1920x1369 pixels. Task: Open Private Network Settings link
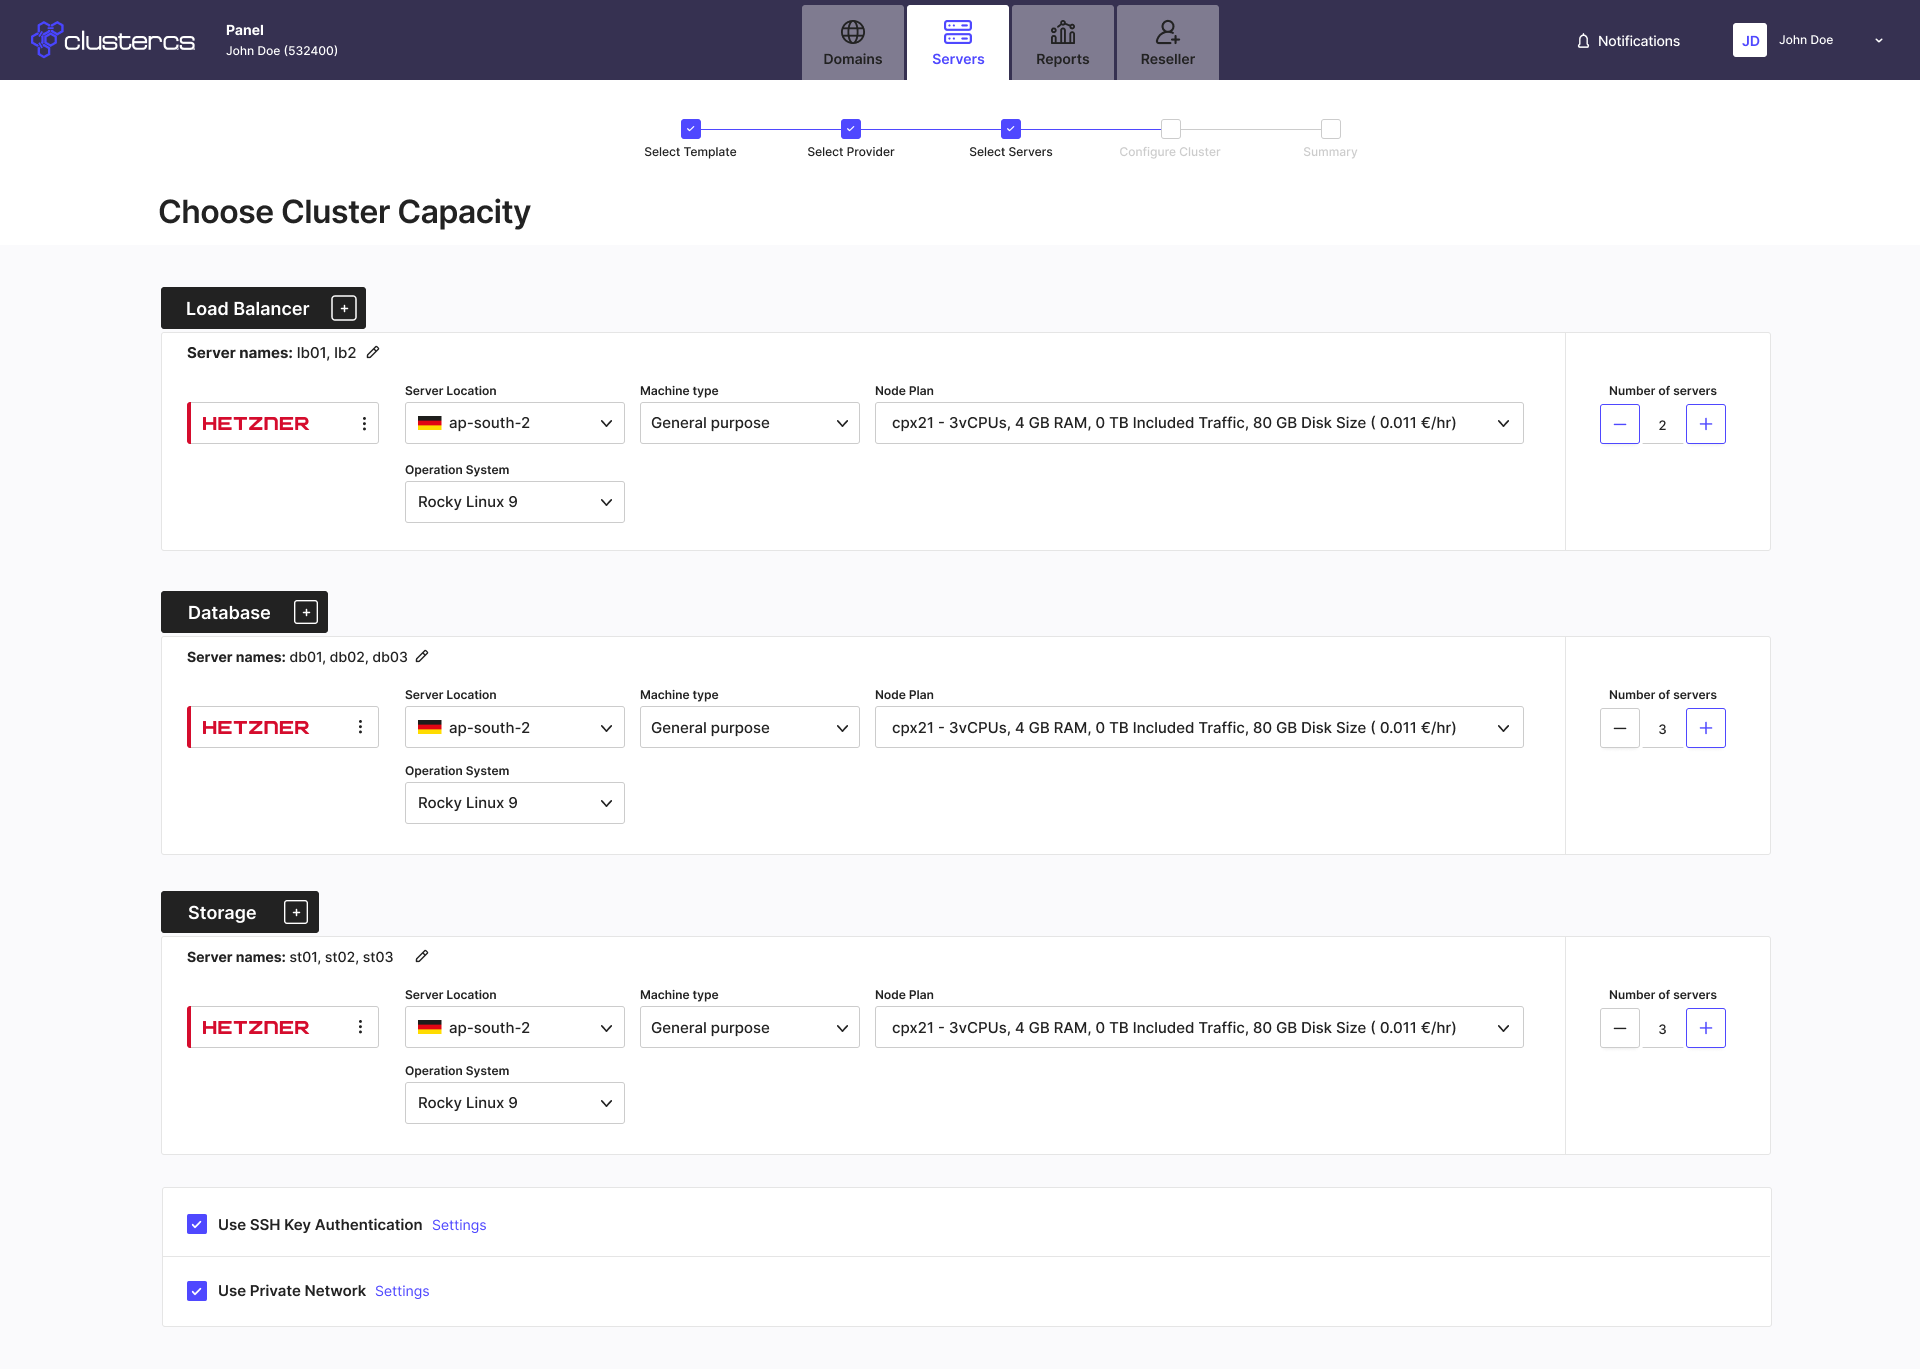click(x=402, y=1291)
